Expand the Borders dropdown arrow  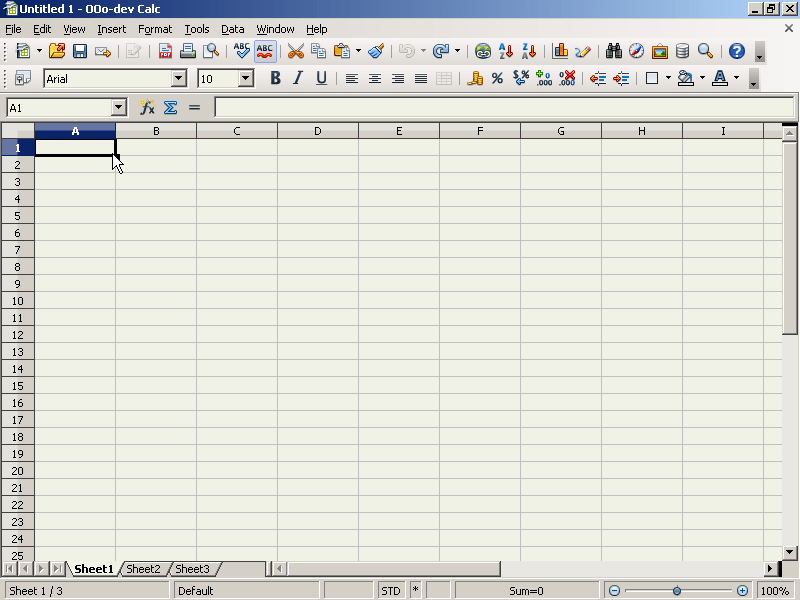[x=668, y=78]
